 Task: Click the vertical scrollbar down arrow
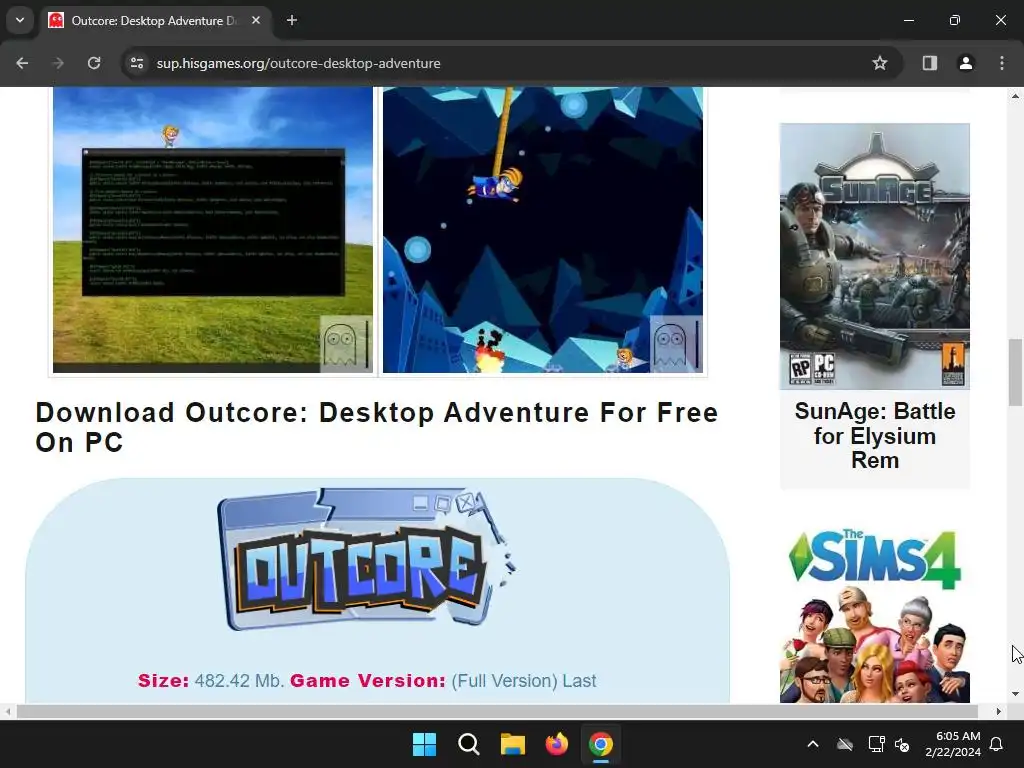(1015, 694)
